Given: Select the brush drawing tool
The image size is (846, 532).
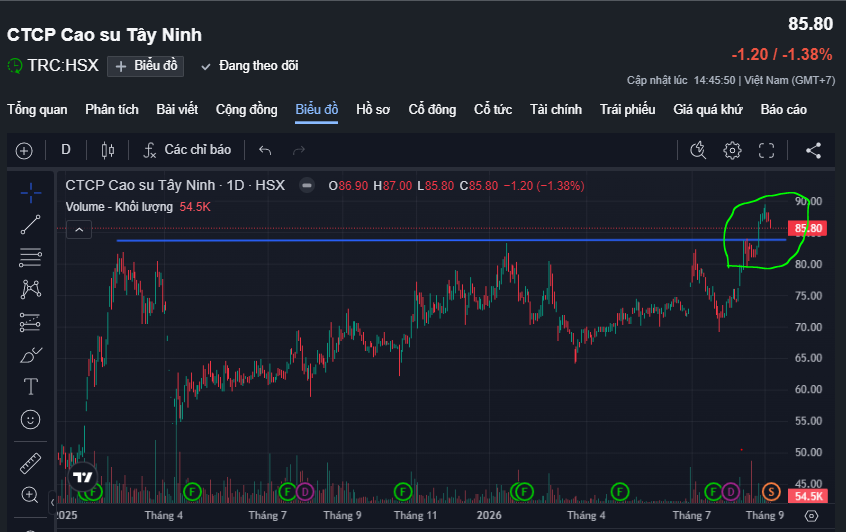Looking at the screenshot, I should pos(31,355).
